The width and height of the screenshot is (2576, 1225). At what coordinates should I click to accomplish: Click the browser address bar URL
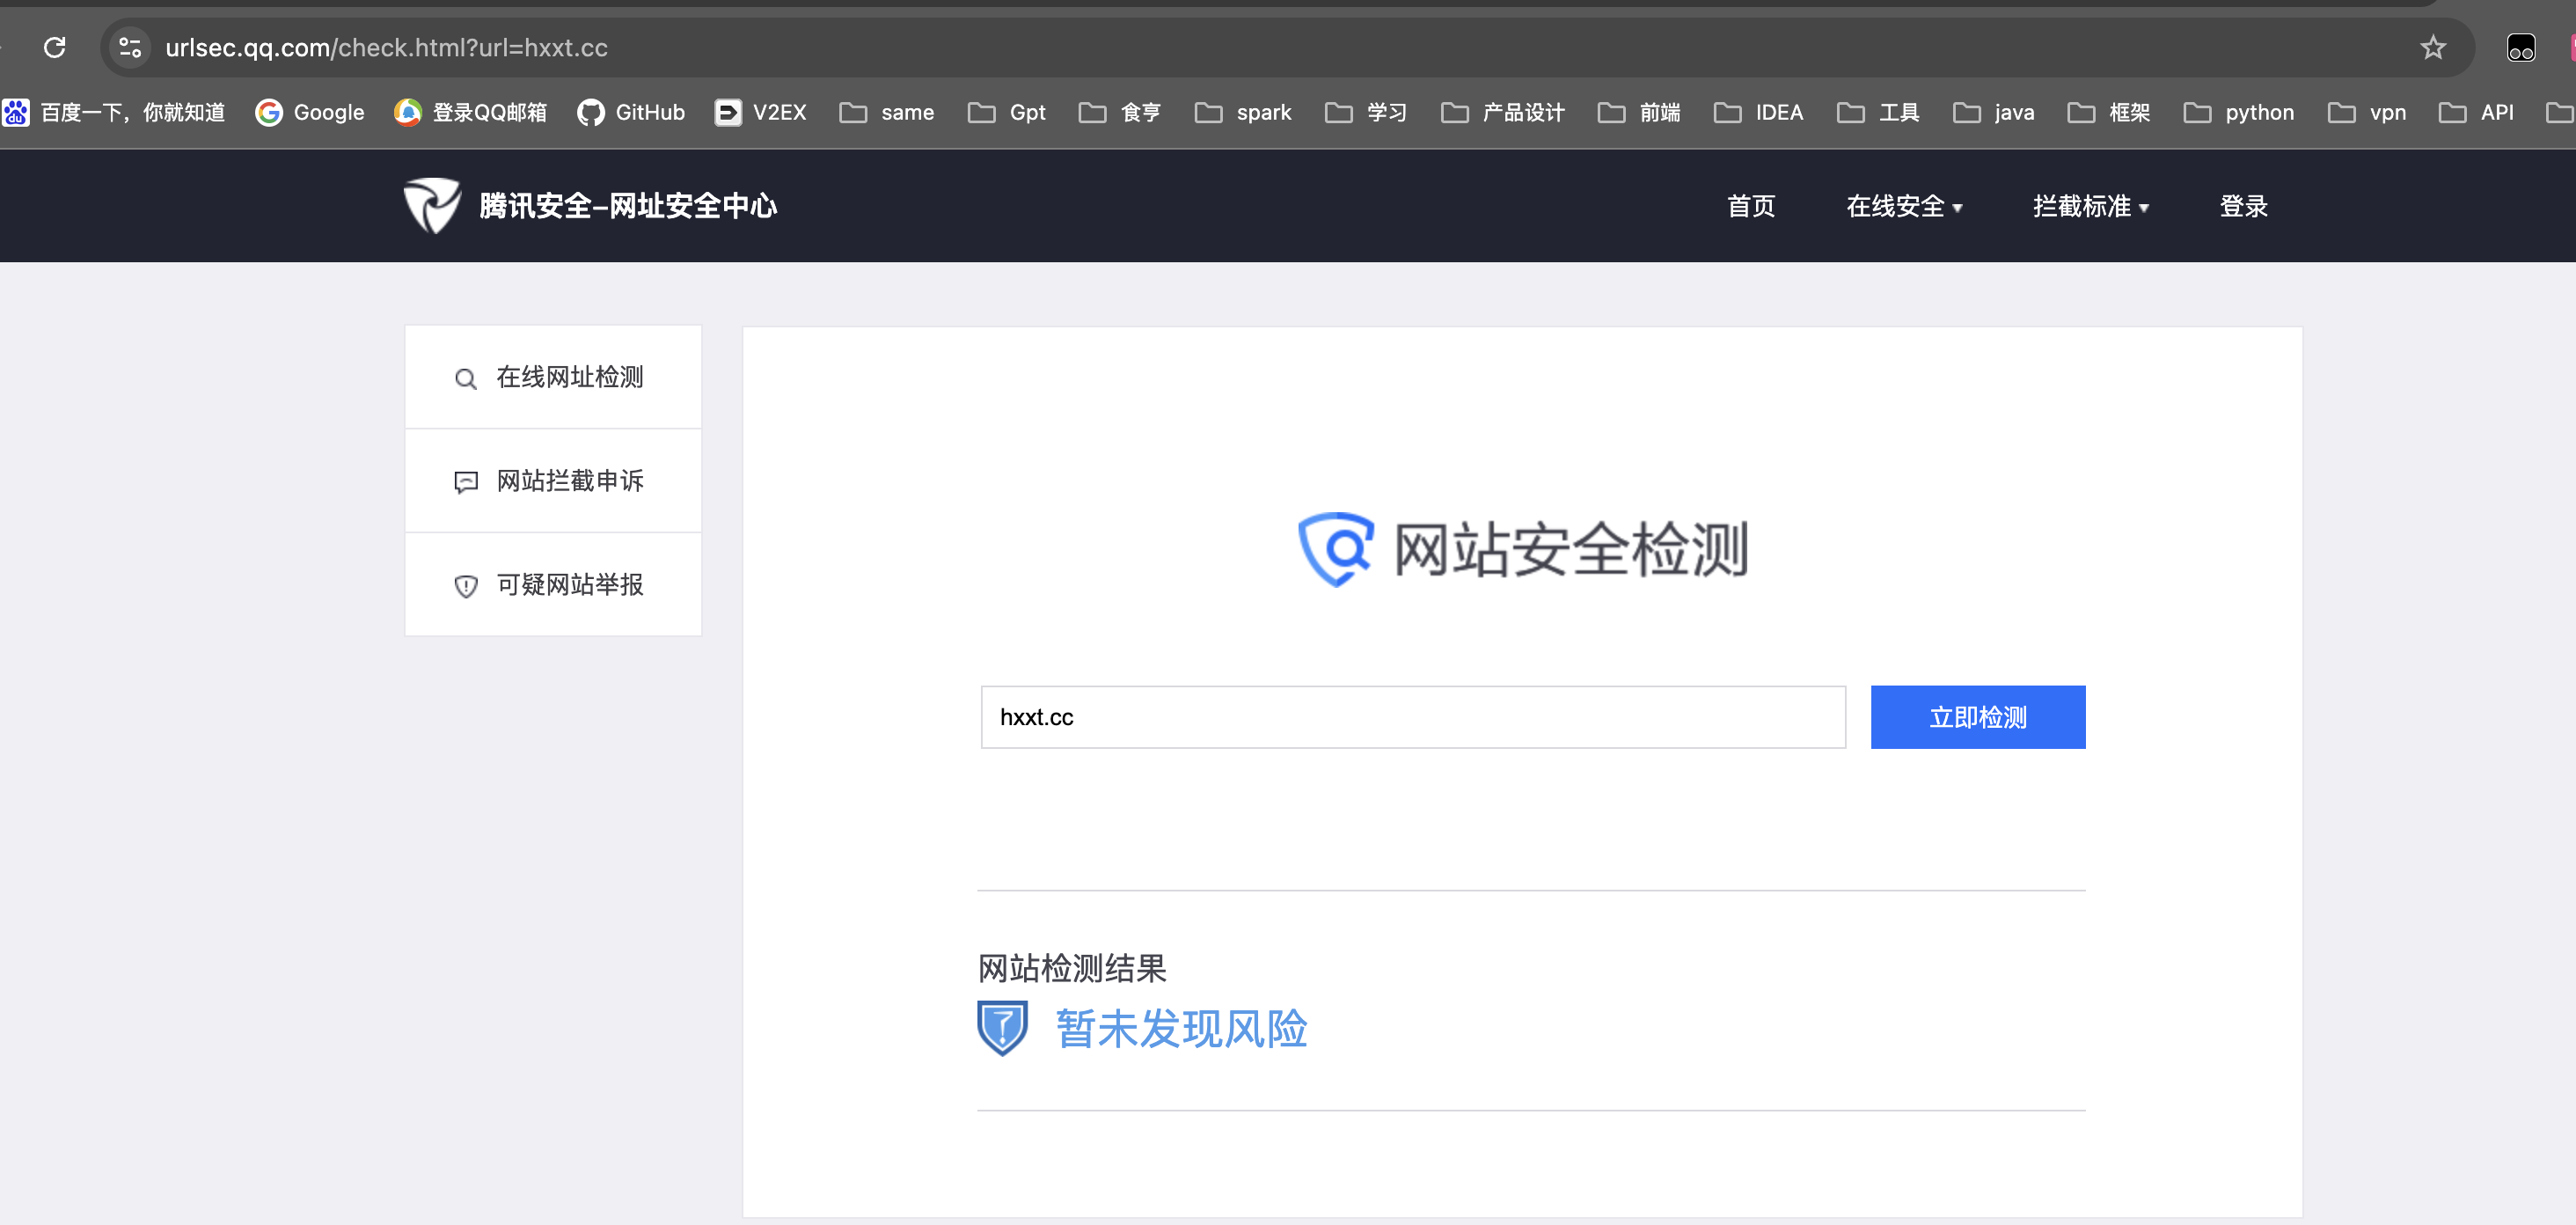coord(386,47)
